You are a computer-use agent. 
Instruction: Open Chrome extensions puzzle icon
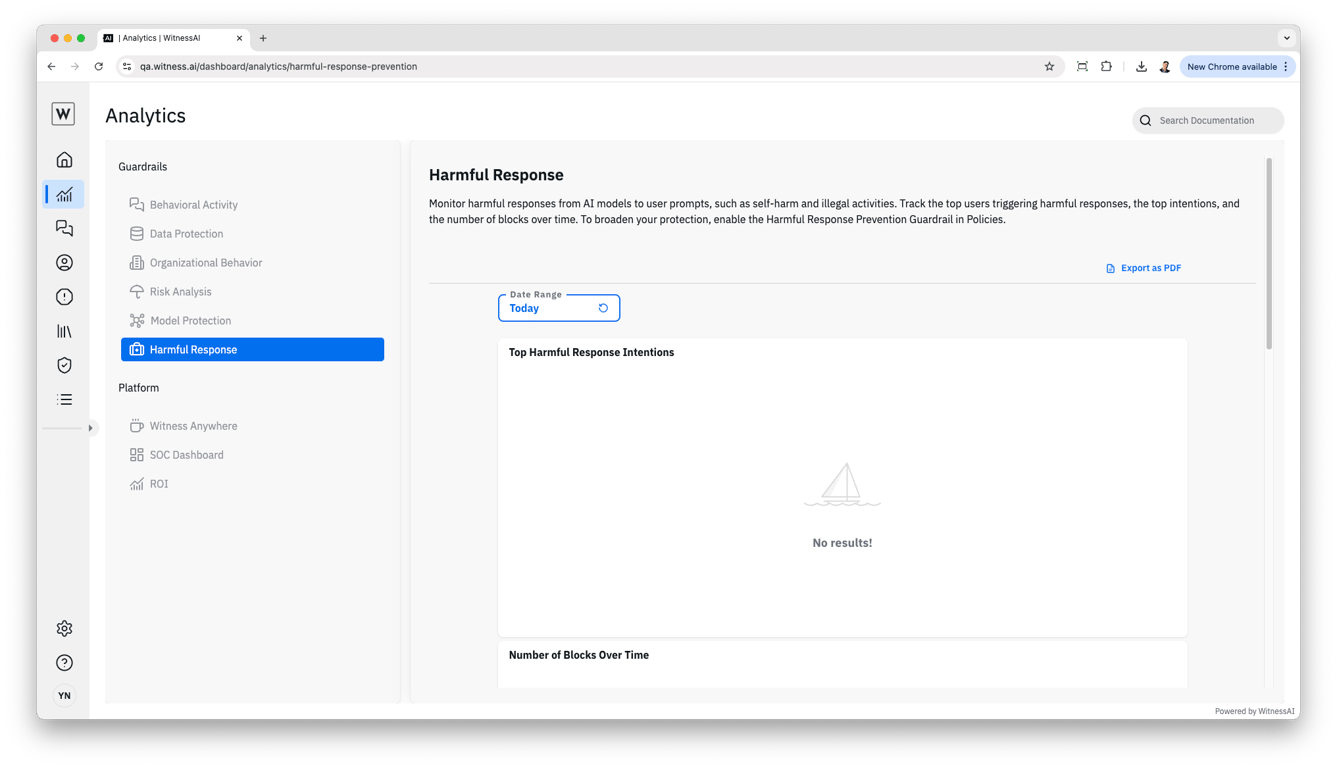coord(1106,67)
